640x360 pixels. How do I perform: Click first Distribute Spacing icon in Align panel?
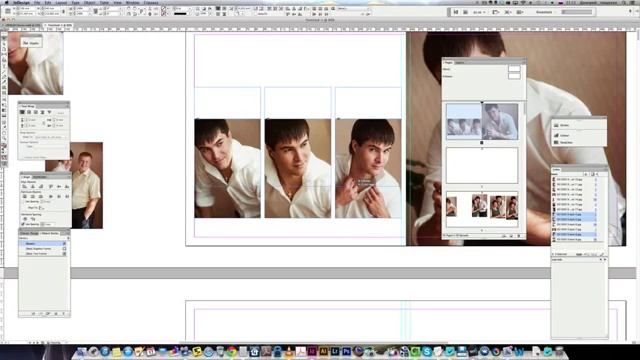[x=25, y=219]
